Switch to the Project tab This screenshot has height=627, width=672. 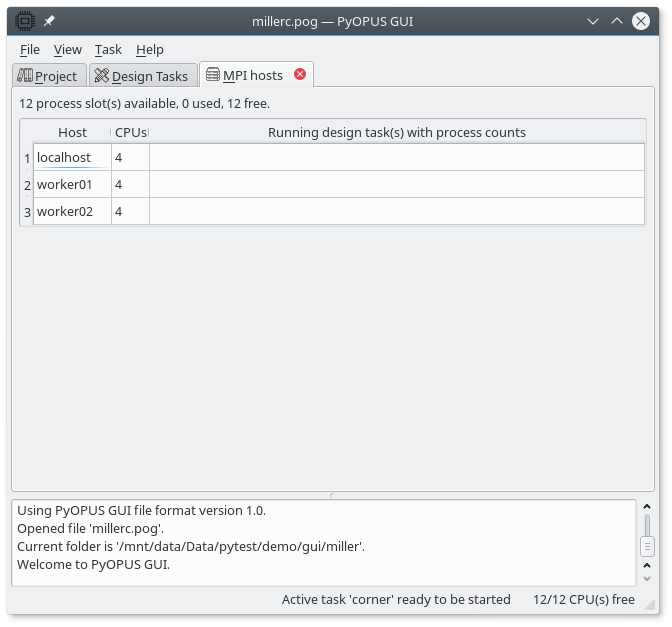click(x=55, y=76)
